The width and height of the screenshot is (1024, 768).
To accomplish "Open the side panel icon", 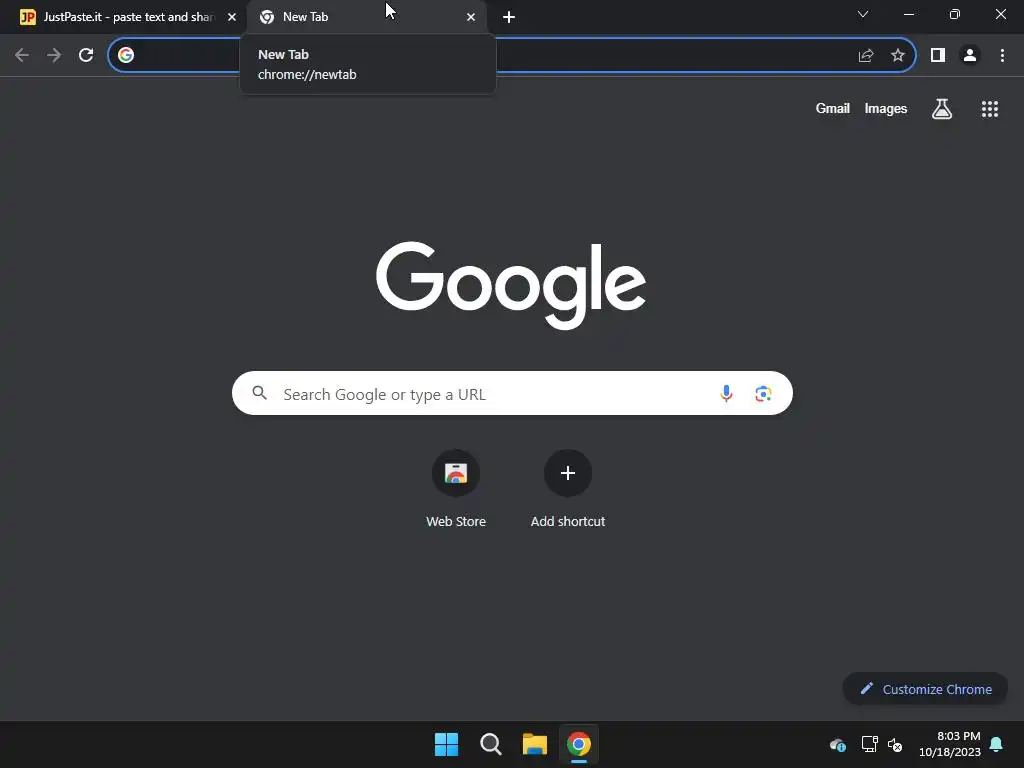I will [x=938, y=56].
